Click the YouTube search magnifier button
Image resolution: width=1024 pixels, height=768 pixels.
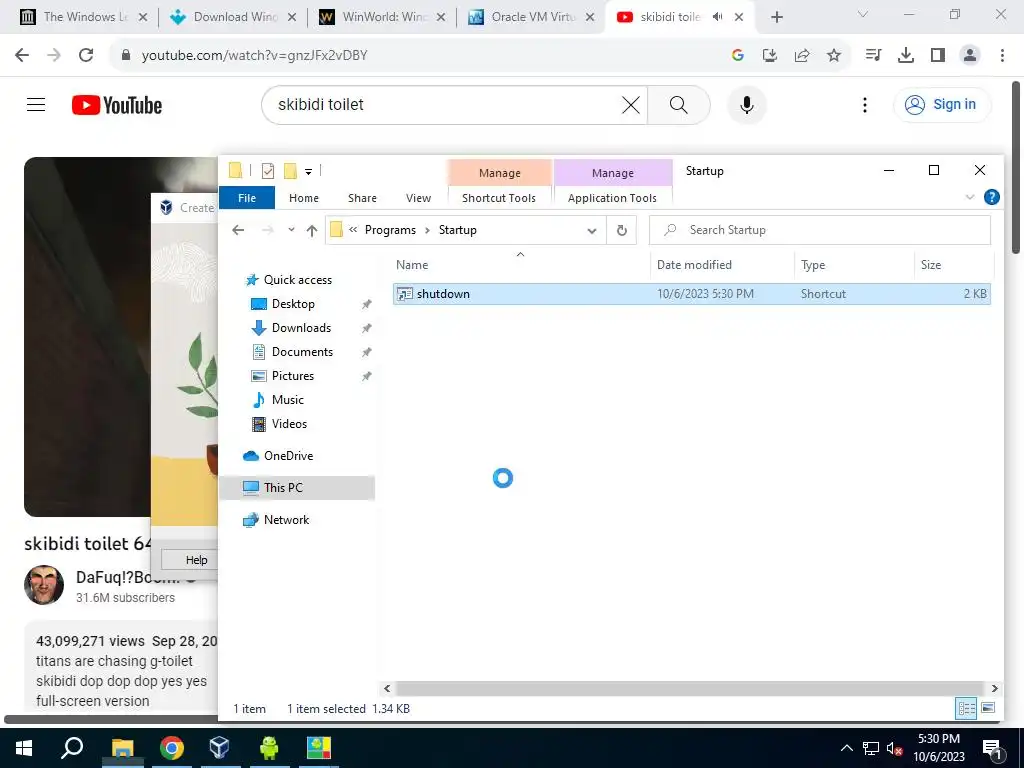click(679, 104)
